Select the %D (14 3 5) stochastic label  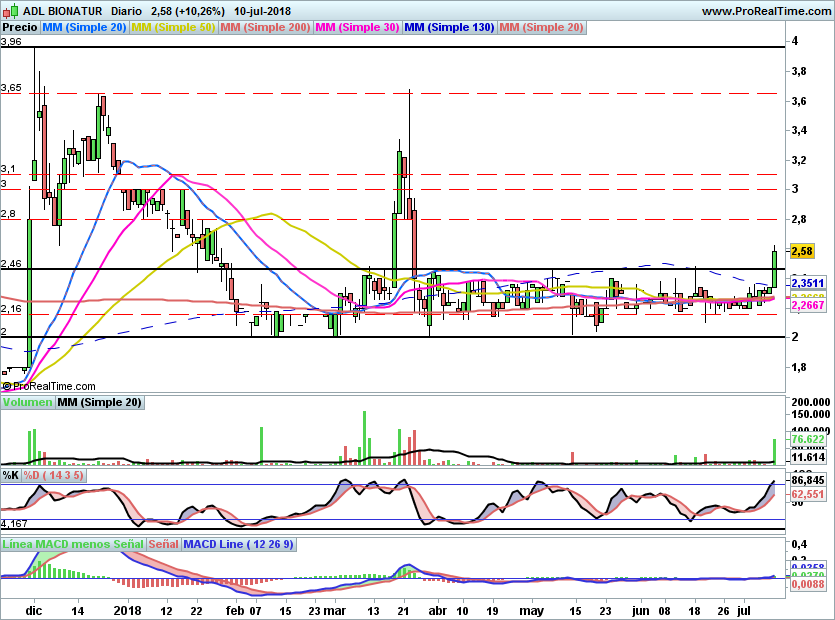[x=54, y=475]
